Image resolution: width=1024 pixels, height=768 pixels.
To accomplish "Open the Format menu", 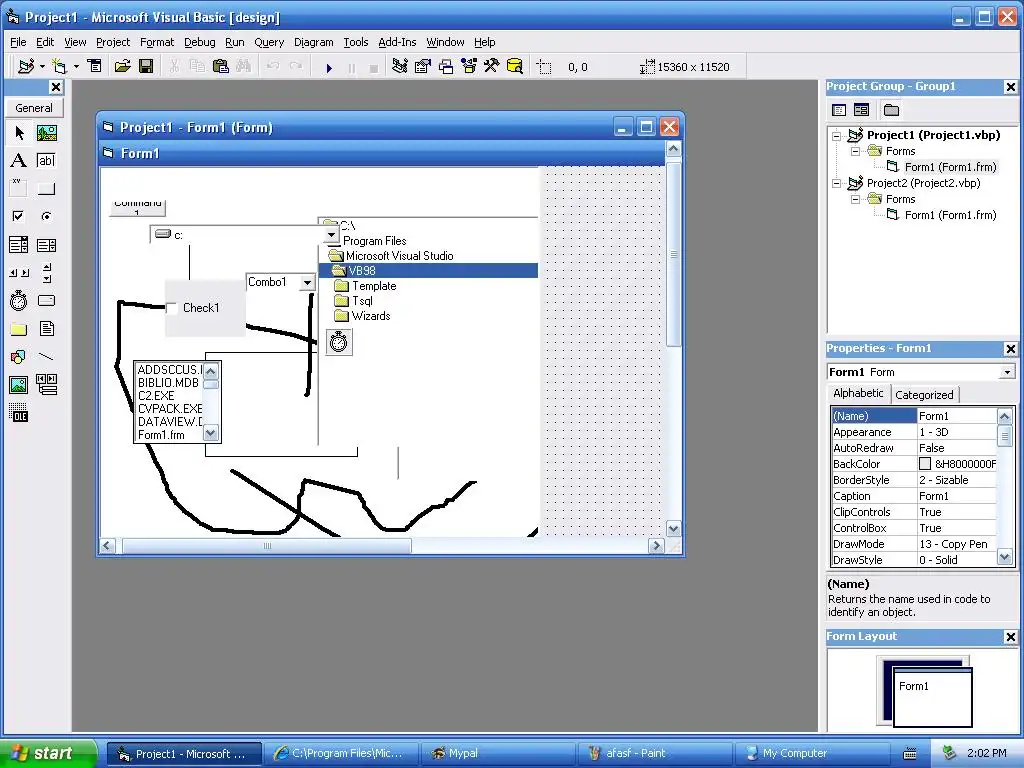I will coord(157,42).
